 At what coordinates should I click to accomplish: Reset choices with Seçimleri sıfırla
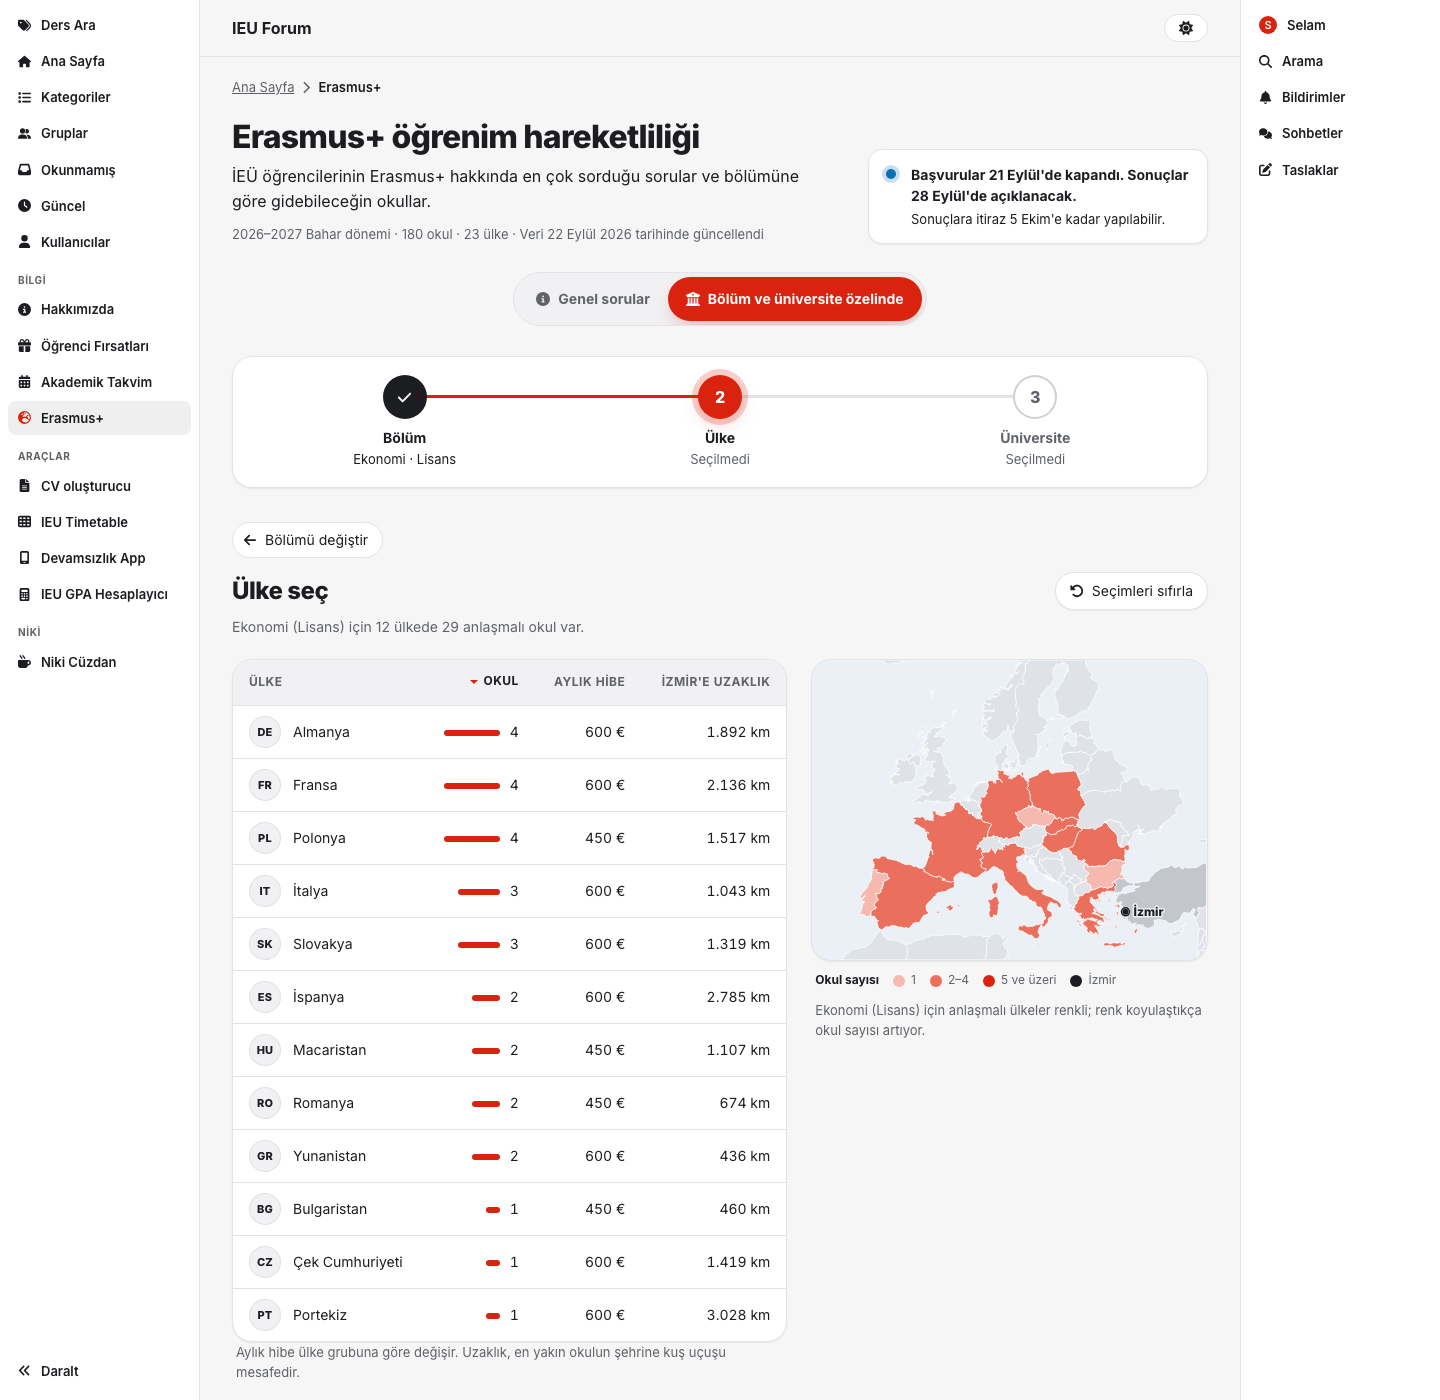(x=1131, y=591)
